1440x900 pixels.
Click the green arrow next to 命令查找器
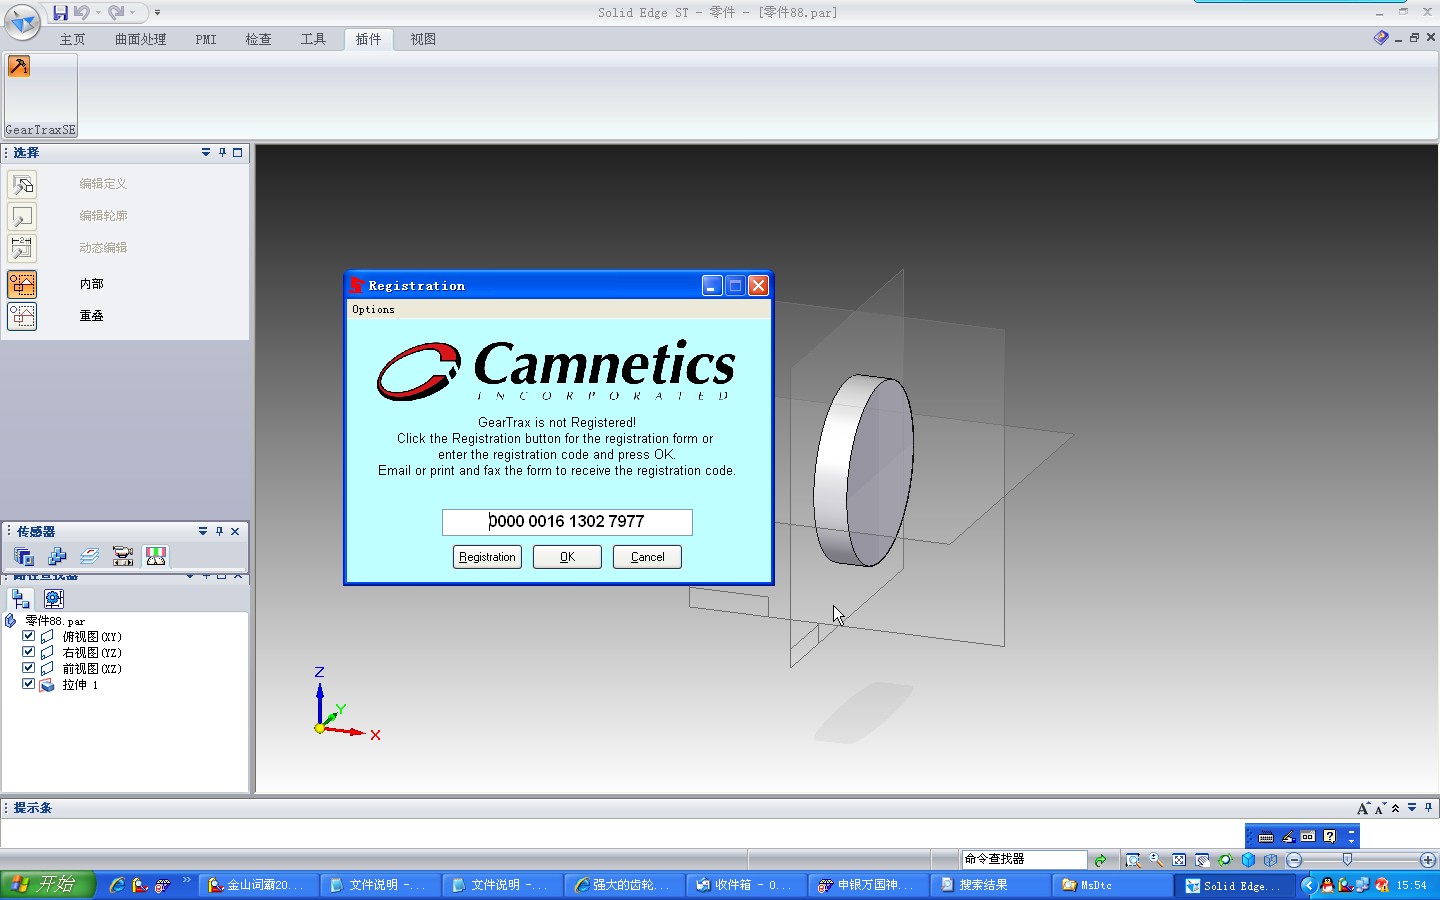pos(1100,860)
